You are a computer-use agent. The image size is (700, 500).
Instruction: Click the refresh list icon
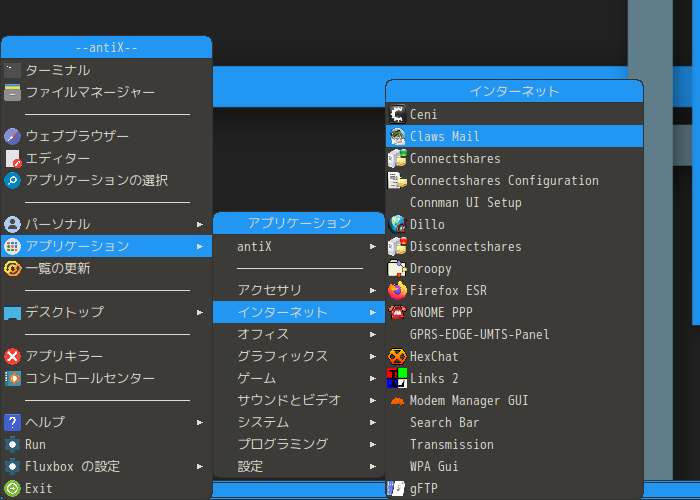coord(12,268)
